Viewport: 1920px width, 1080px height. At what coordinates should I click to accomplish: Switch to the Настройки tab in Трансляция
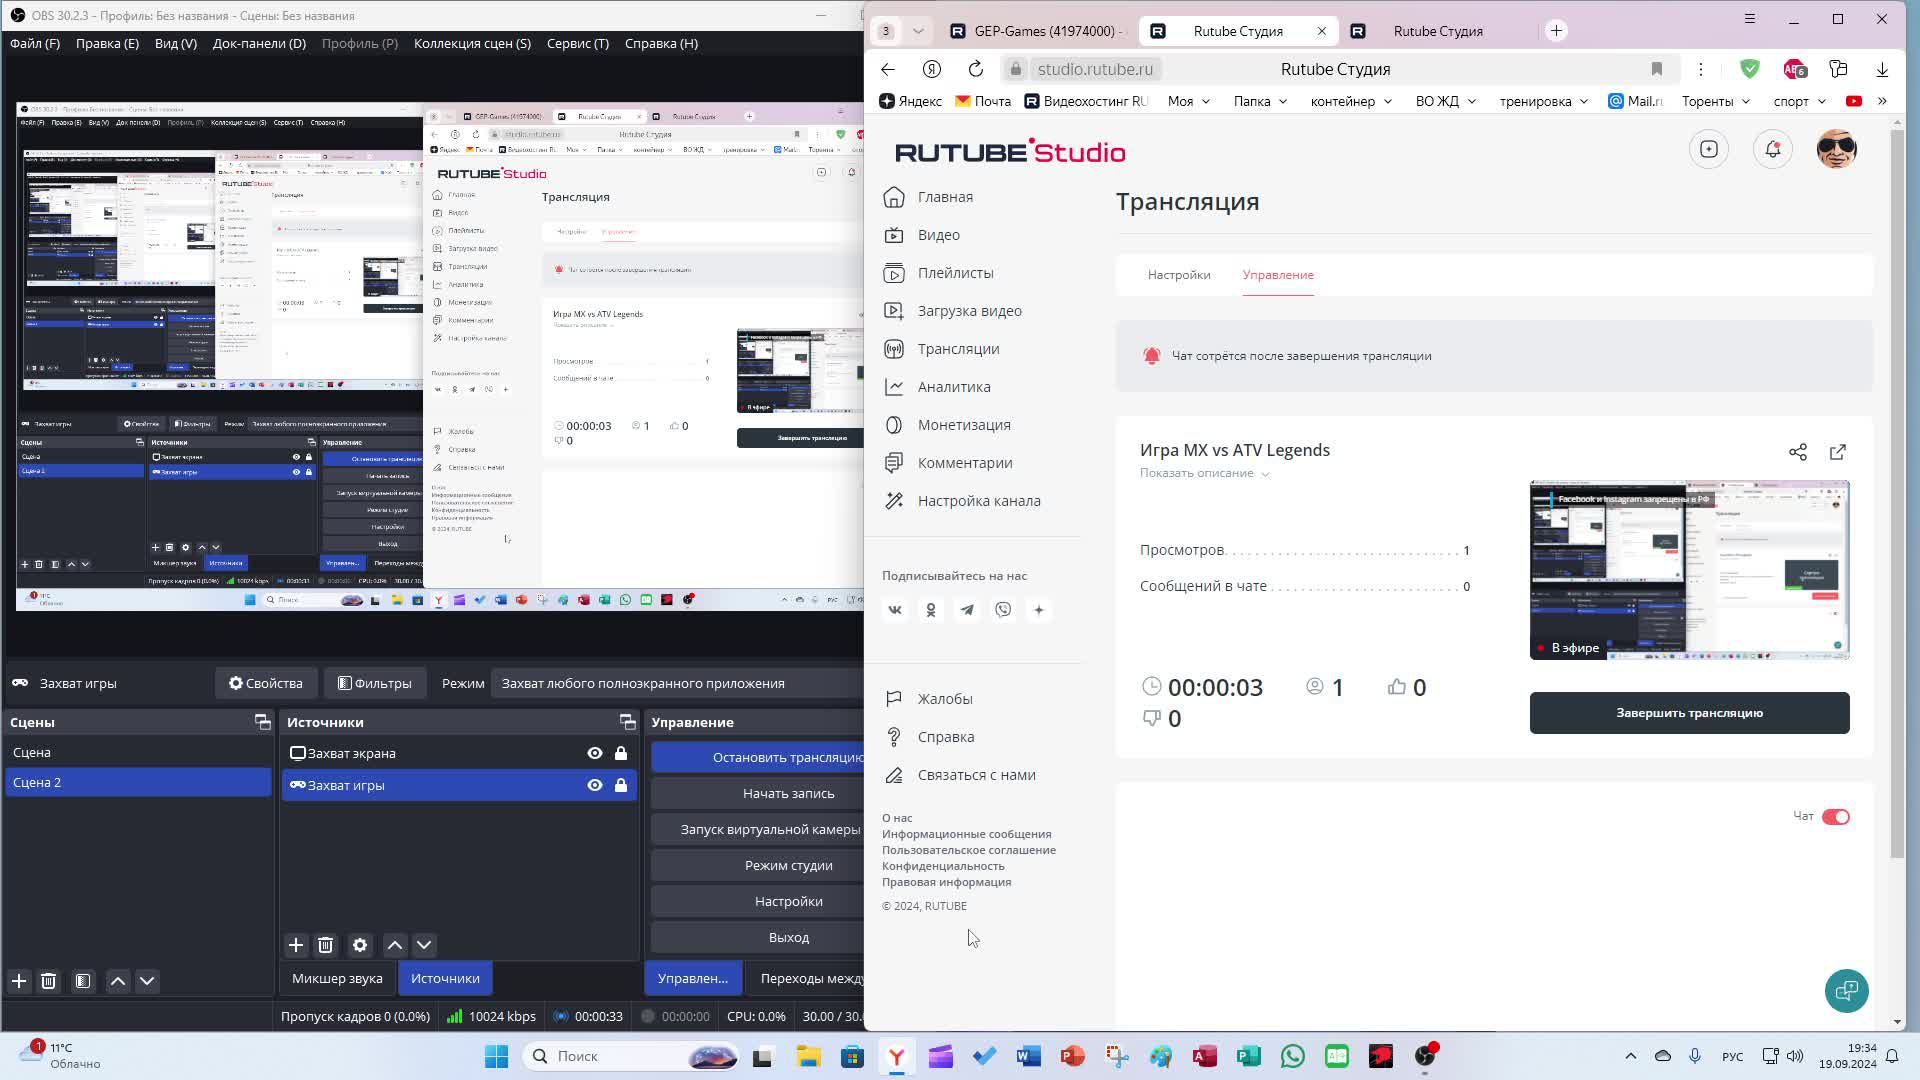pyautogui.click(x=1179, y=275)
